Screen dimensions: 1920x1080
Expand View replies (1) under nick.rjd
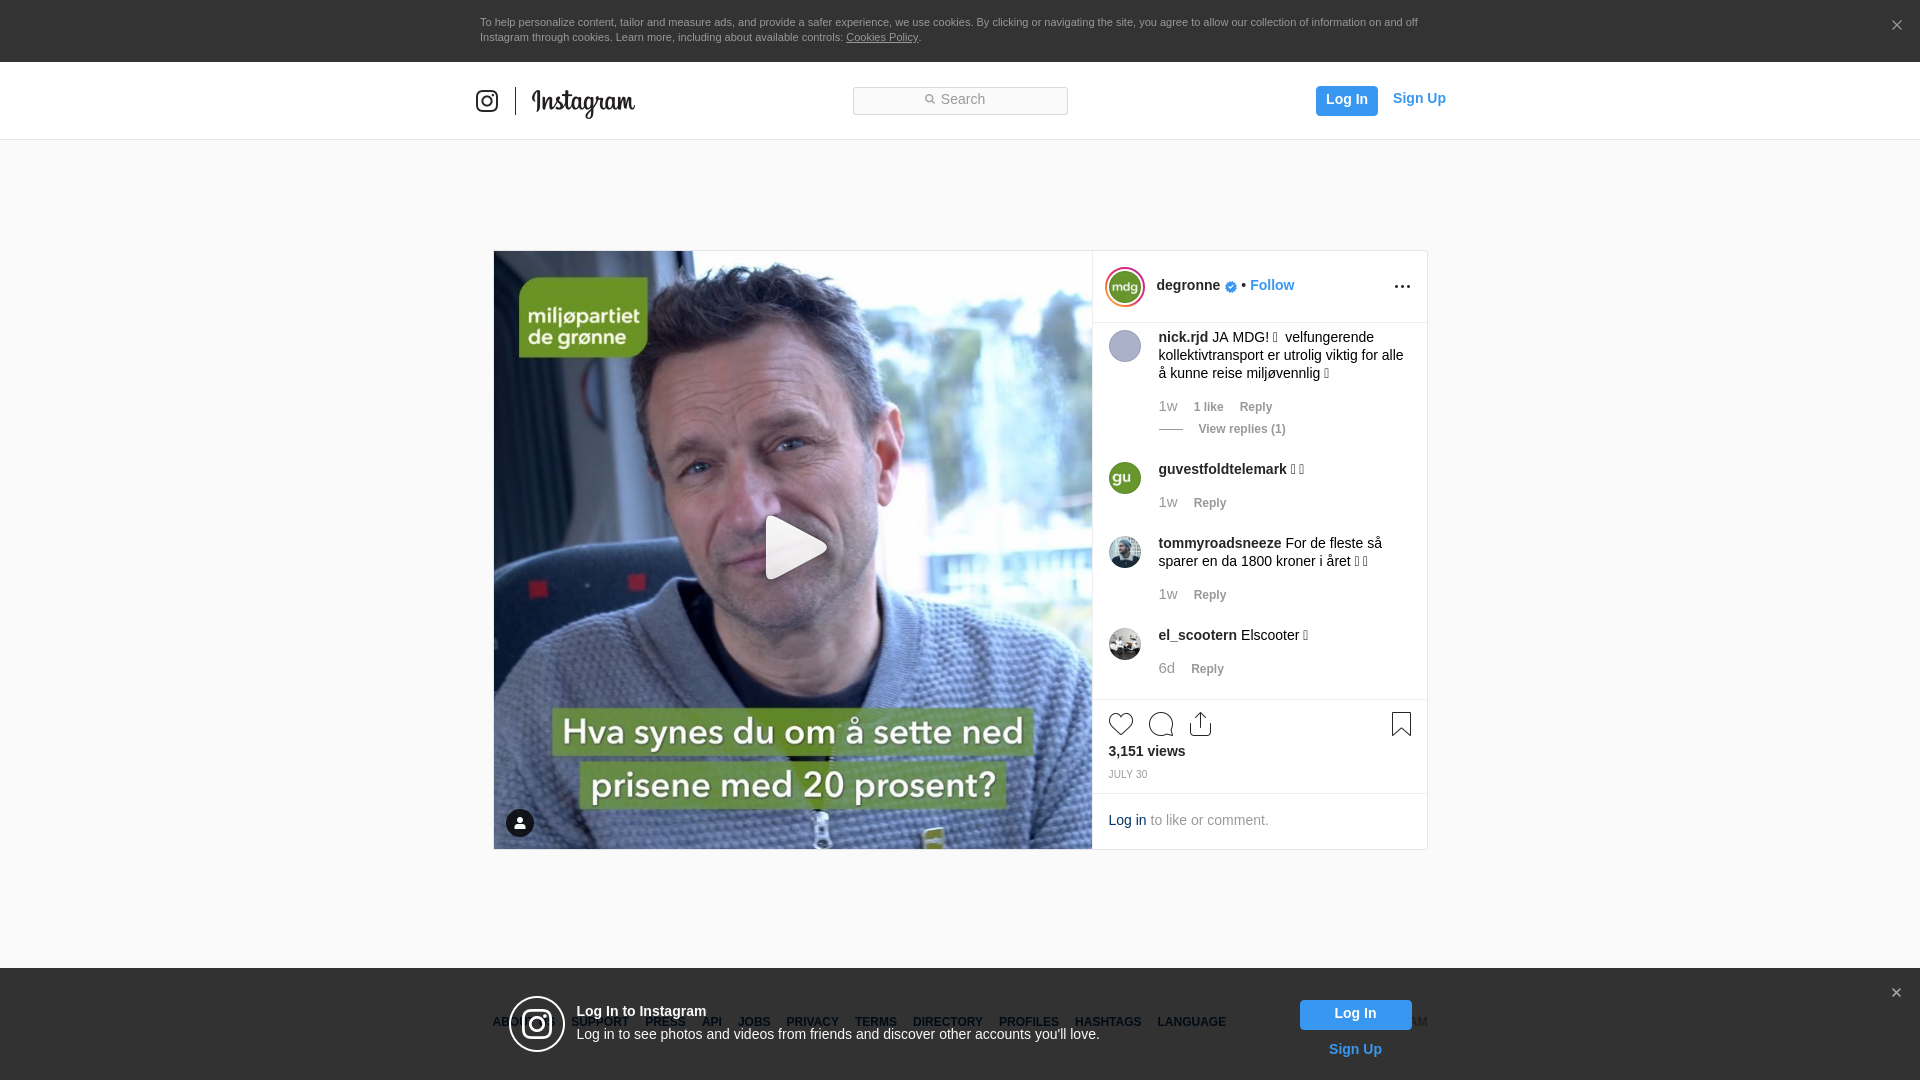click(x=1241, y=429)
